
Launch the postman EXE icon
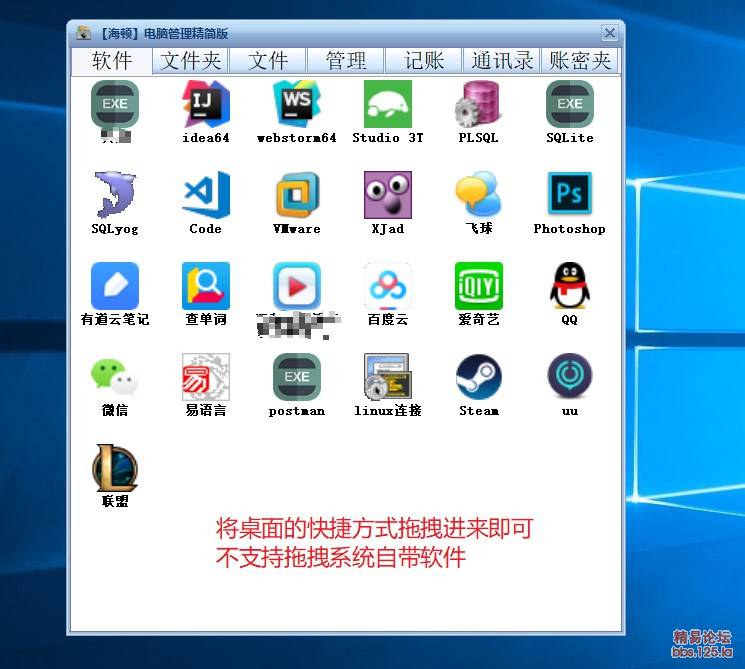(x=297, y=377)
